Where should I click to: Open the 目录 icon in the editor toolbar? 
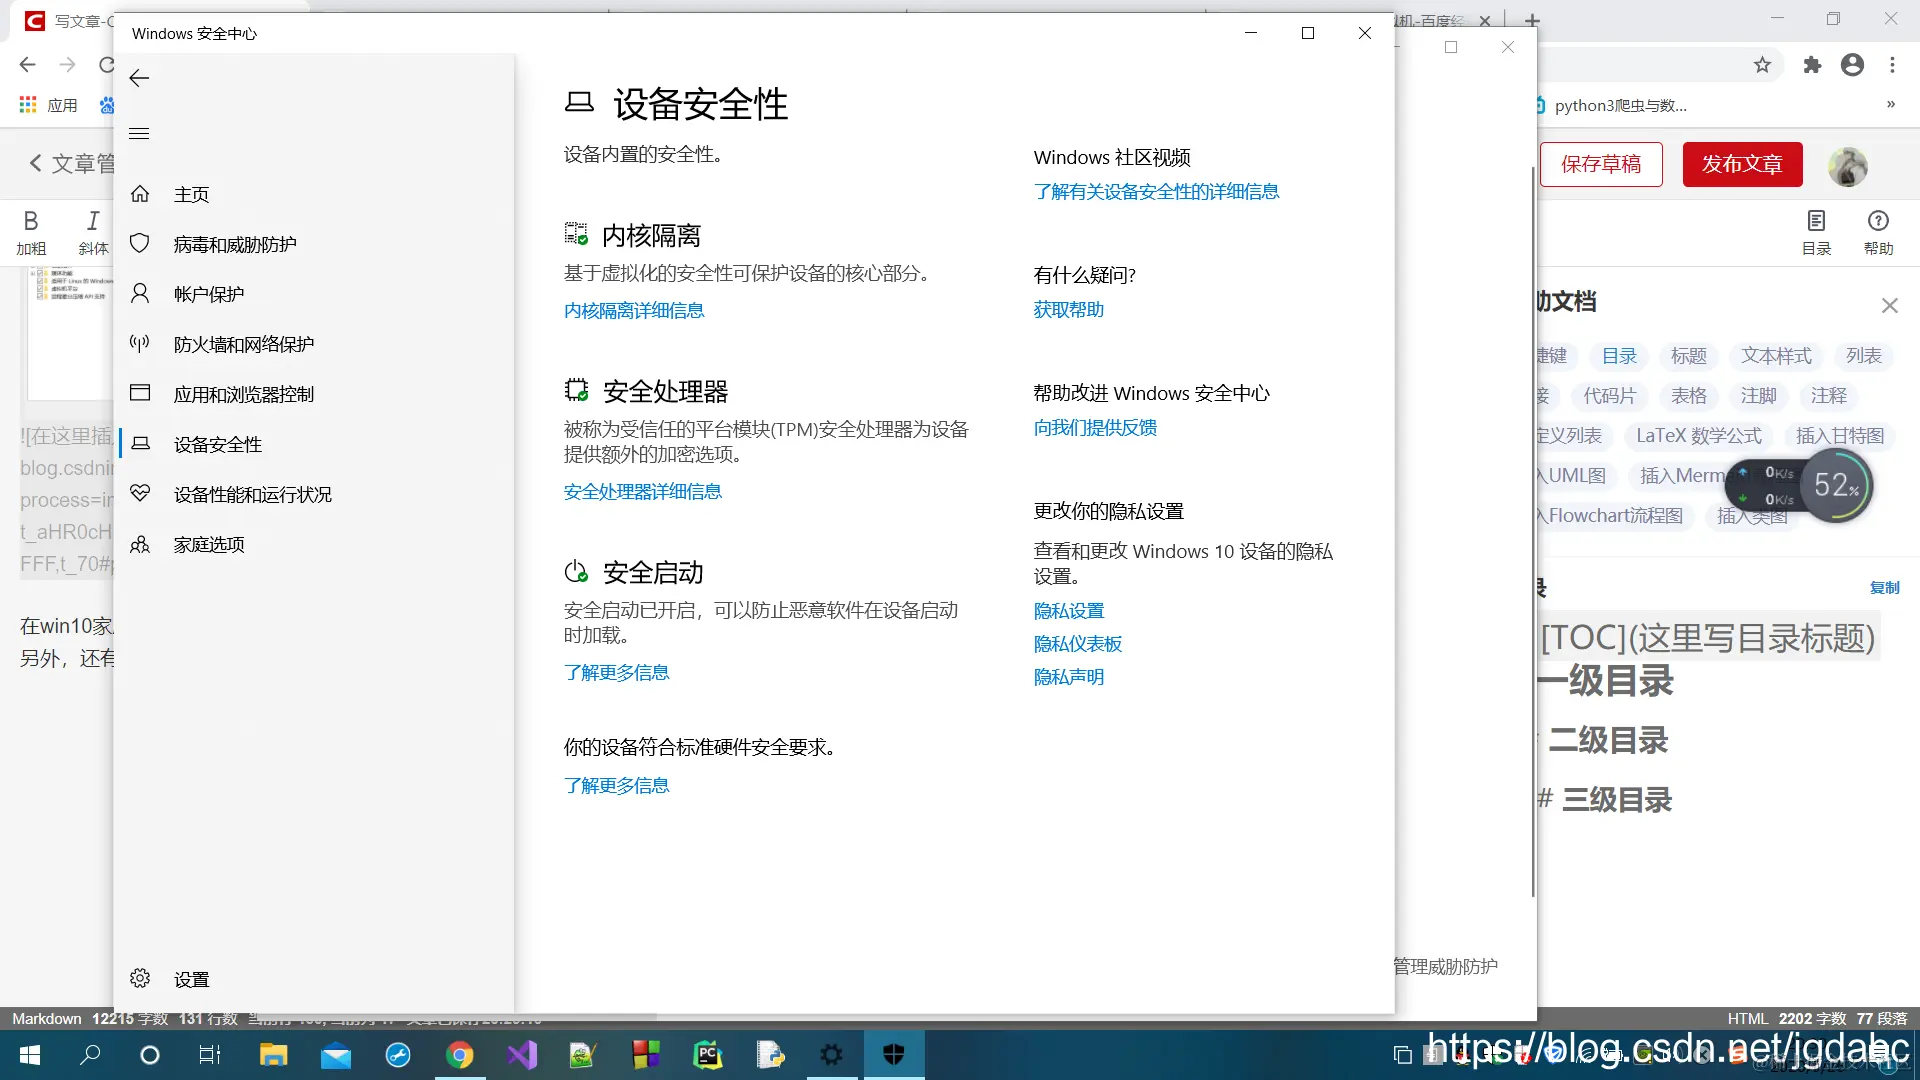(1817, 231)
